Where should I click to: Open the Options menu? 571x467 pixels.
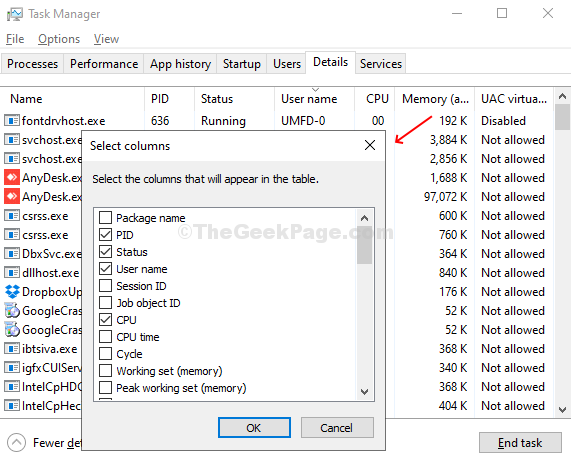pyautogui.click(x=59, y=39)
